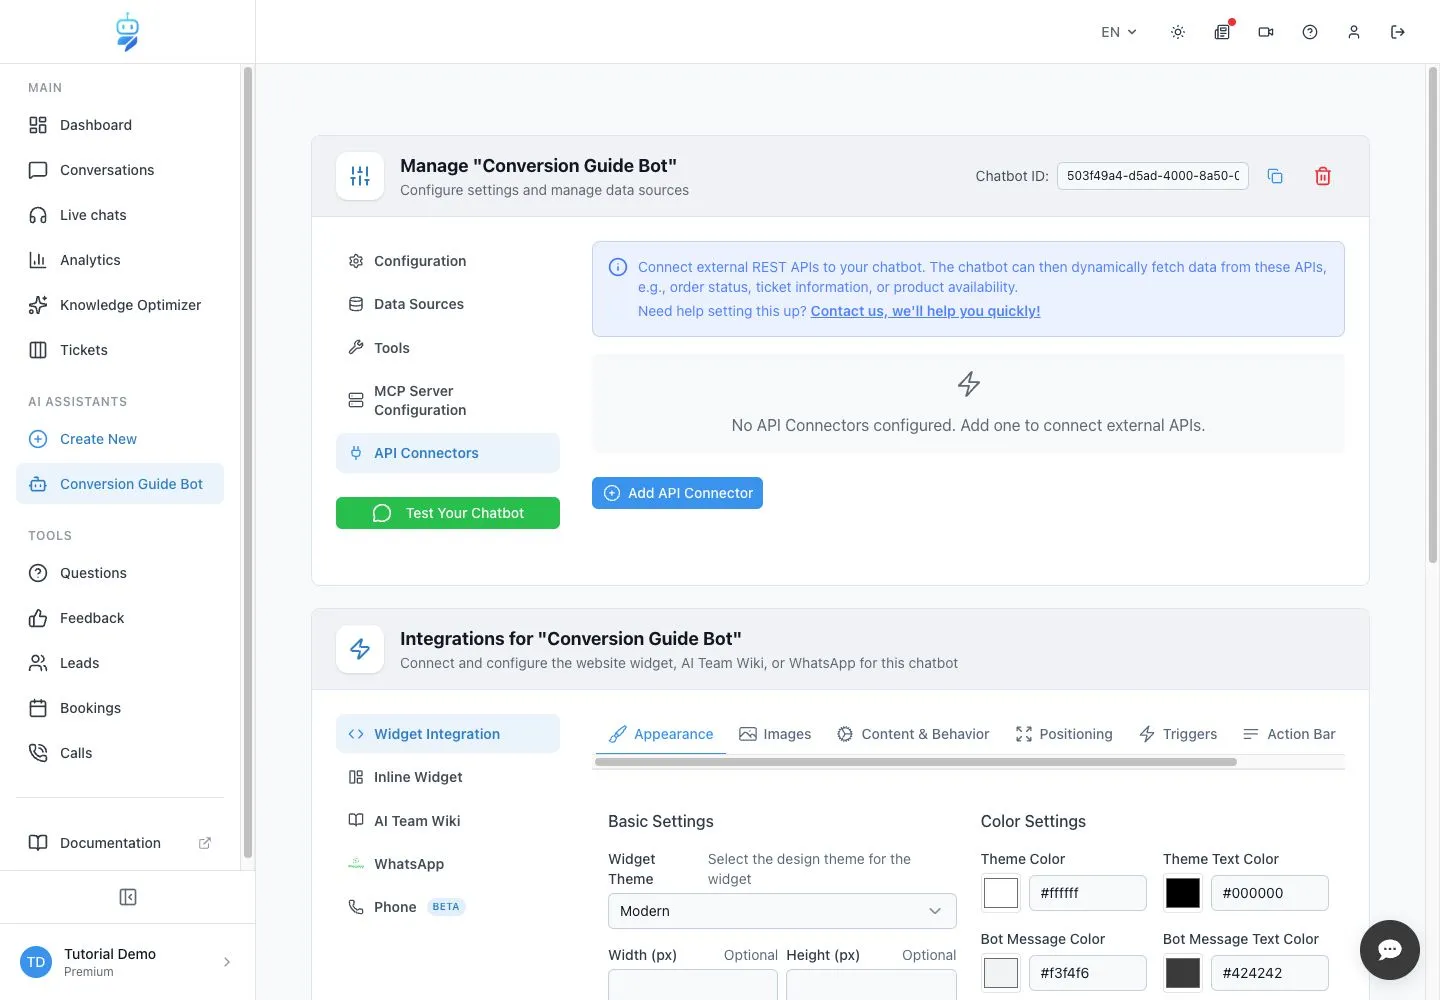Open the floating chat bubble widget
The width and height of the screenshot is (1440, 1000).
(1390, 950)
